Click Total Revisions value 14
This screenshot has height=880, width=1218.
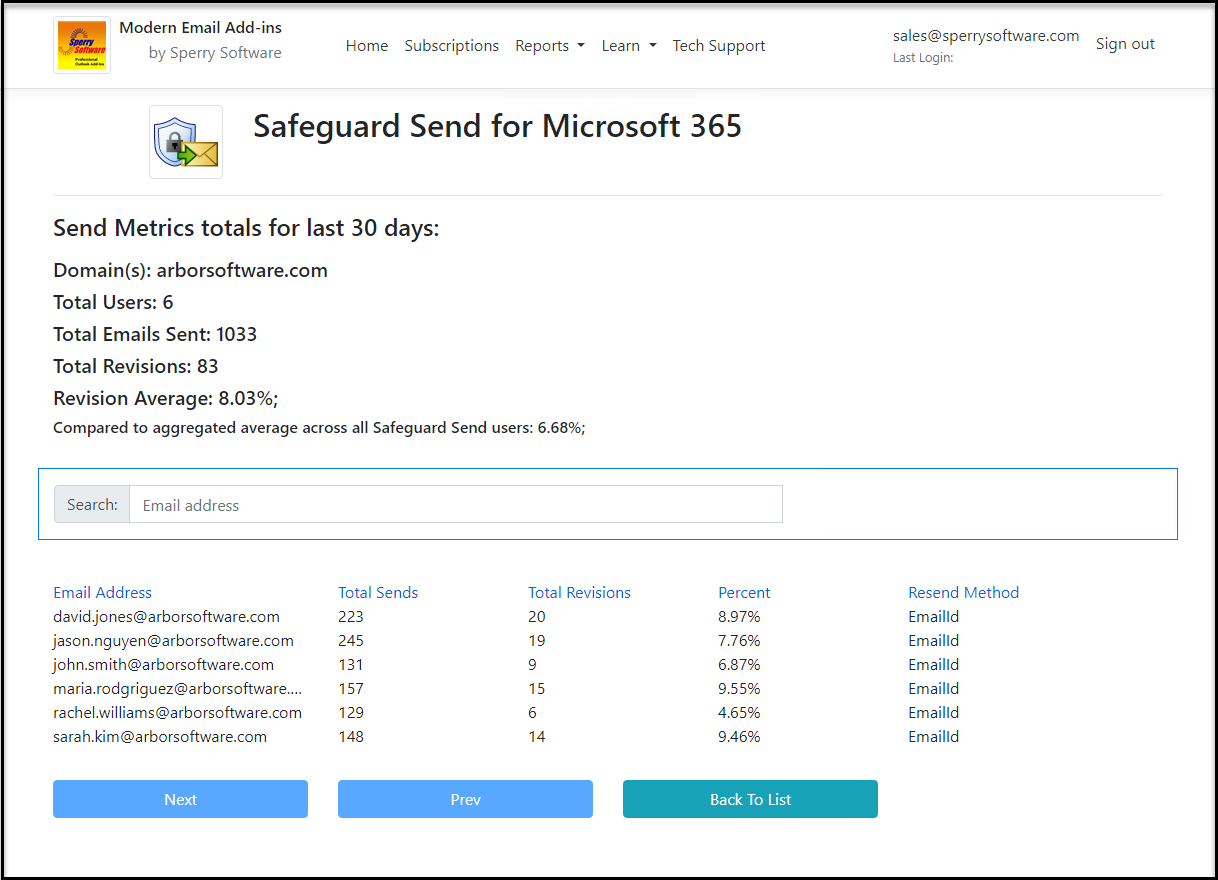coord(537,736)
